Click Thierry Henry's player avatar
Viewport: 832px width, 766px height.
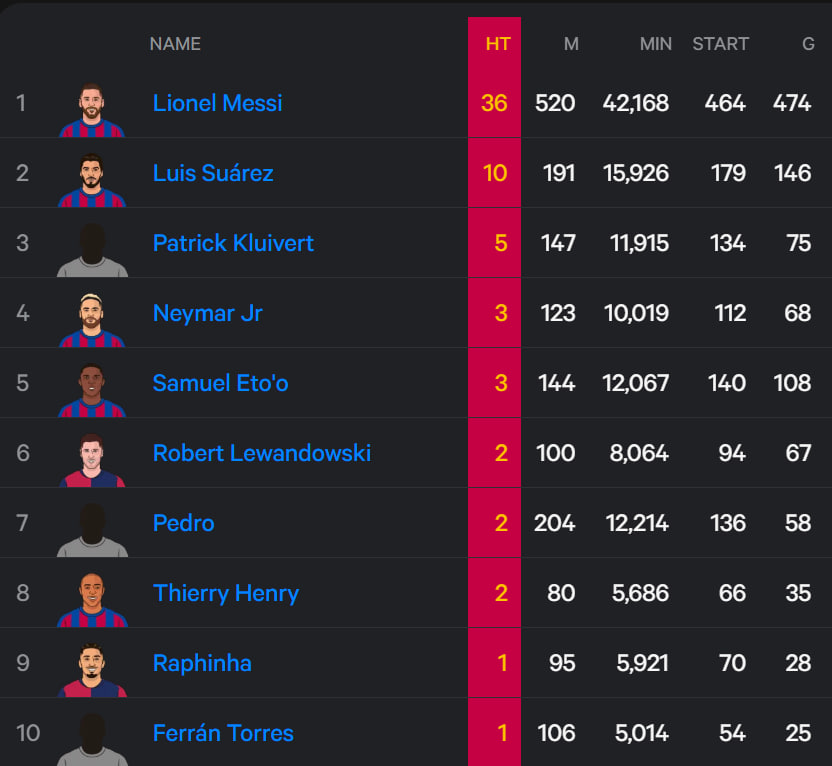(92, 598)
